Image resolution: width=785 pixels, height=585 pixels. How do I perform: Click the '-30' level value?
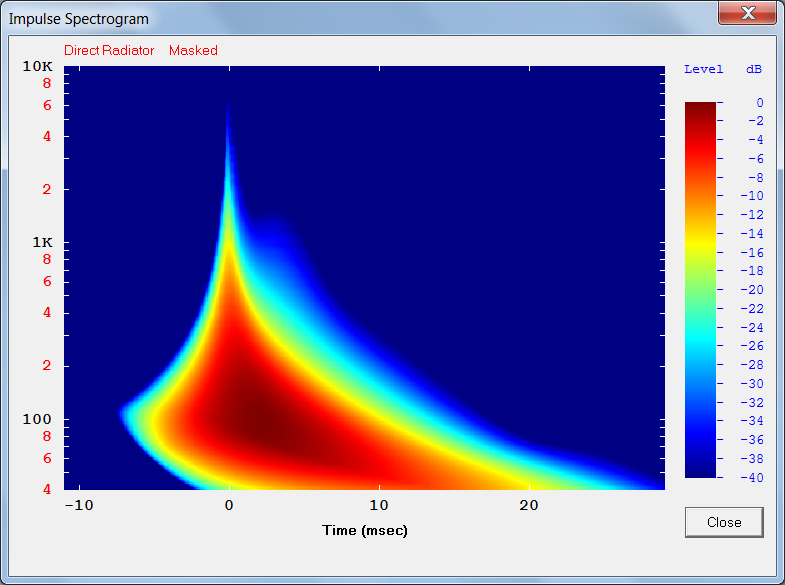click(752, 384)
